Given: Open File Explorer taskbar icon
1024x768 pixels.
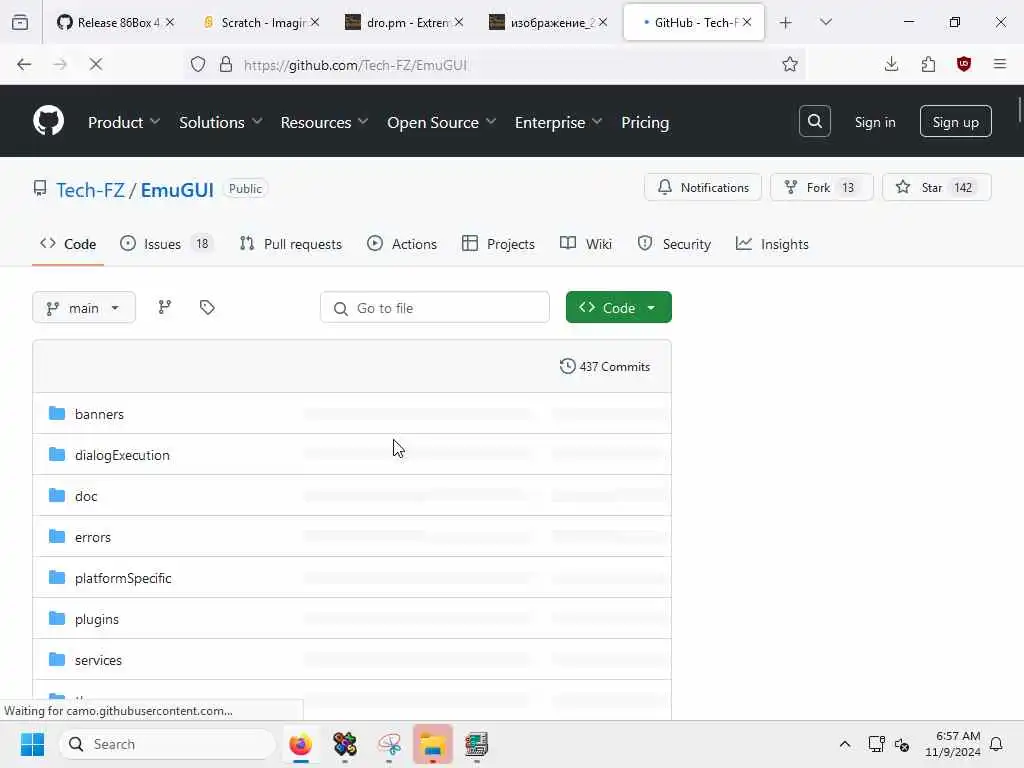Looking at the screenshot, I should click(x=432, y=744).
